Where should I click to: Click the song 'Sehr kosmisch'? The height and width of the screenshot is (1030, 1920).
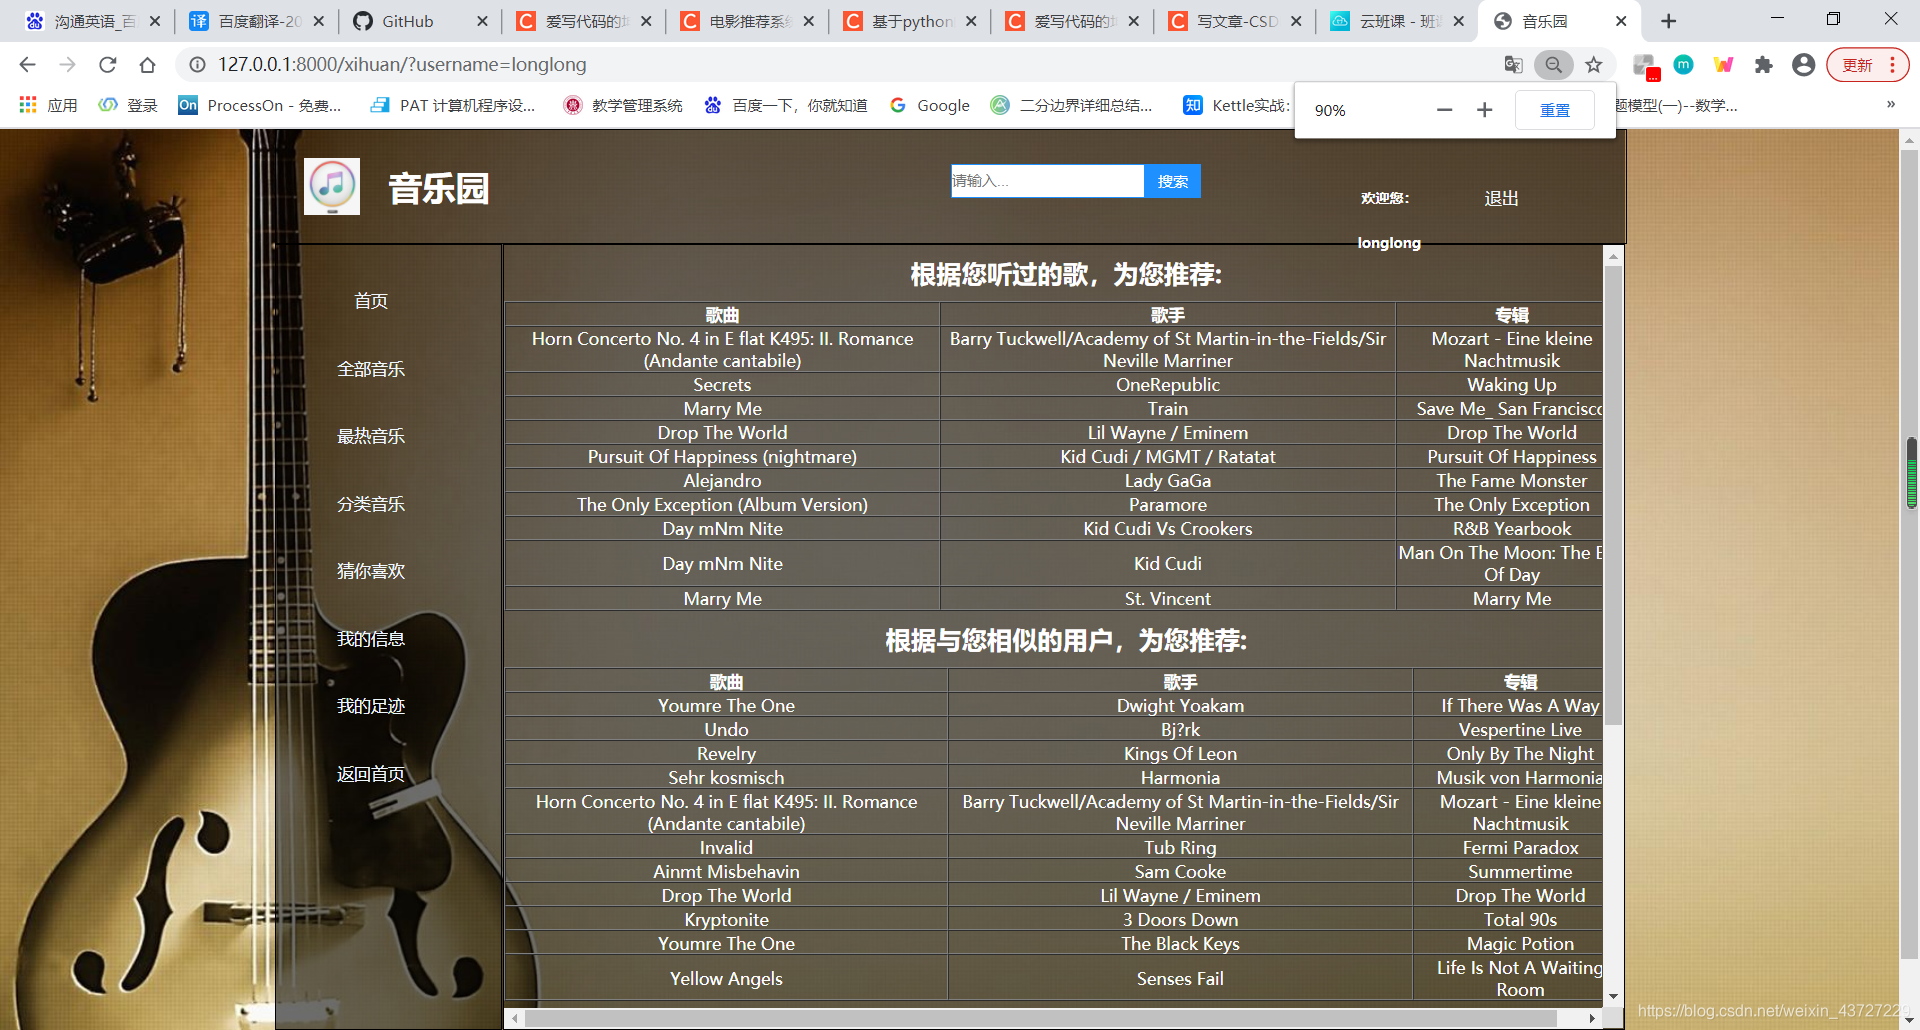[726, 778]
